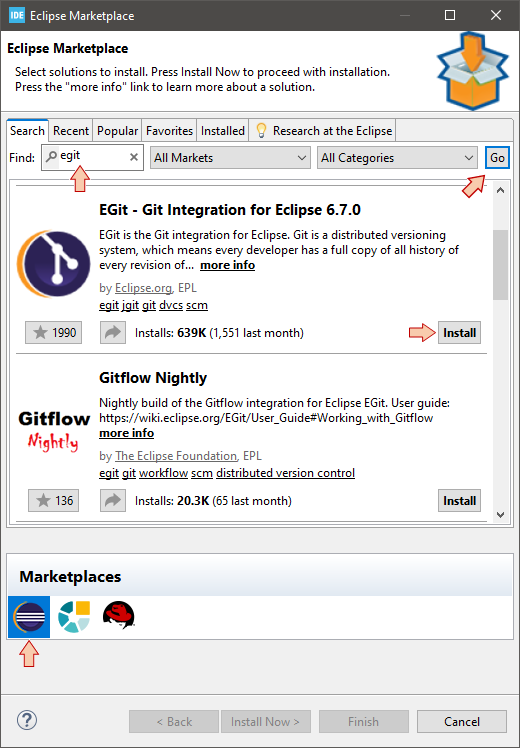Screen dimensions: 520x748
Task: Switch to the Popular tab
Action: [x=117, y=131]
